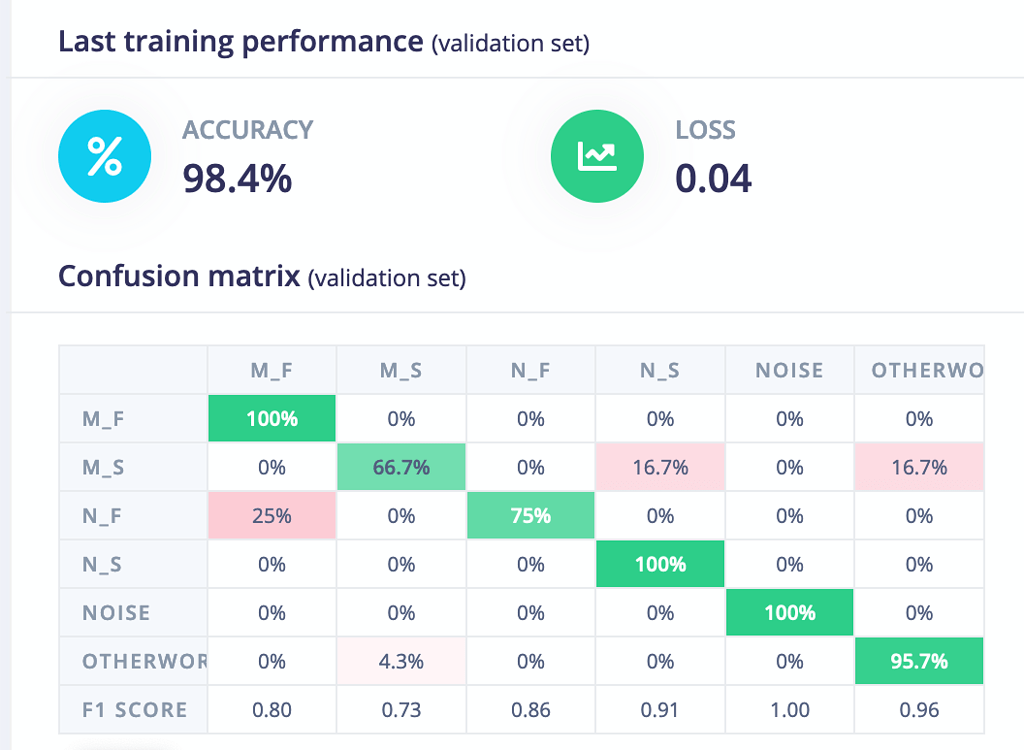Click the 0.73 F1 score value
This screenshot has height=750, width=1024.
[x=401, y=710]
